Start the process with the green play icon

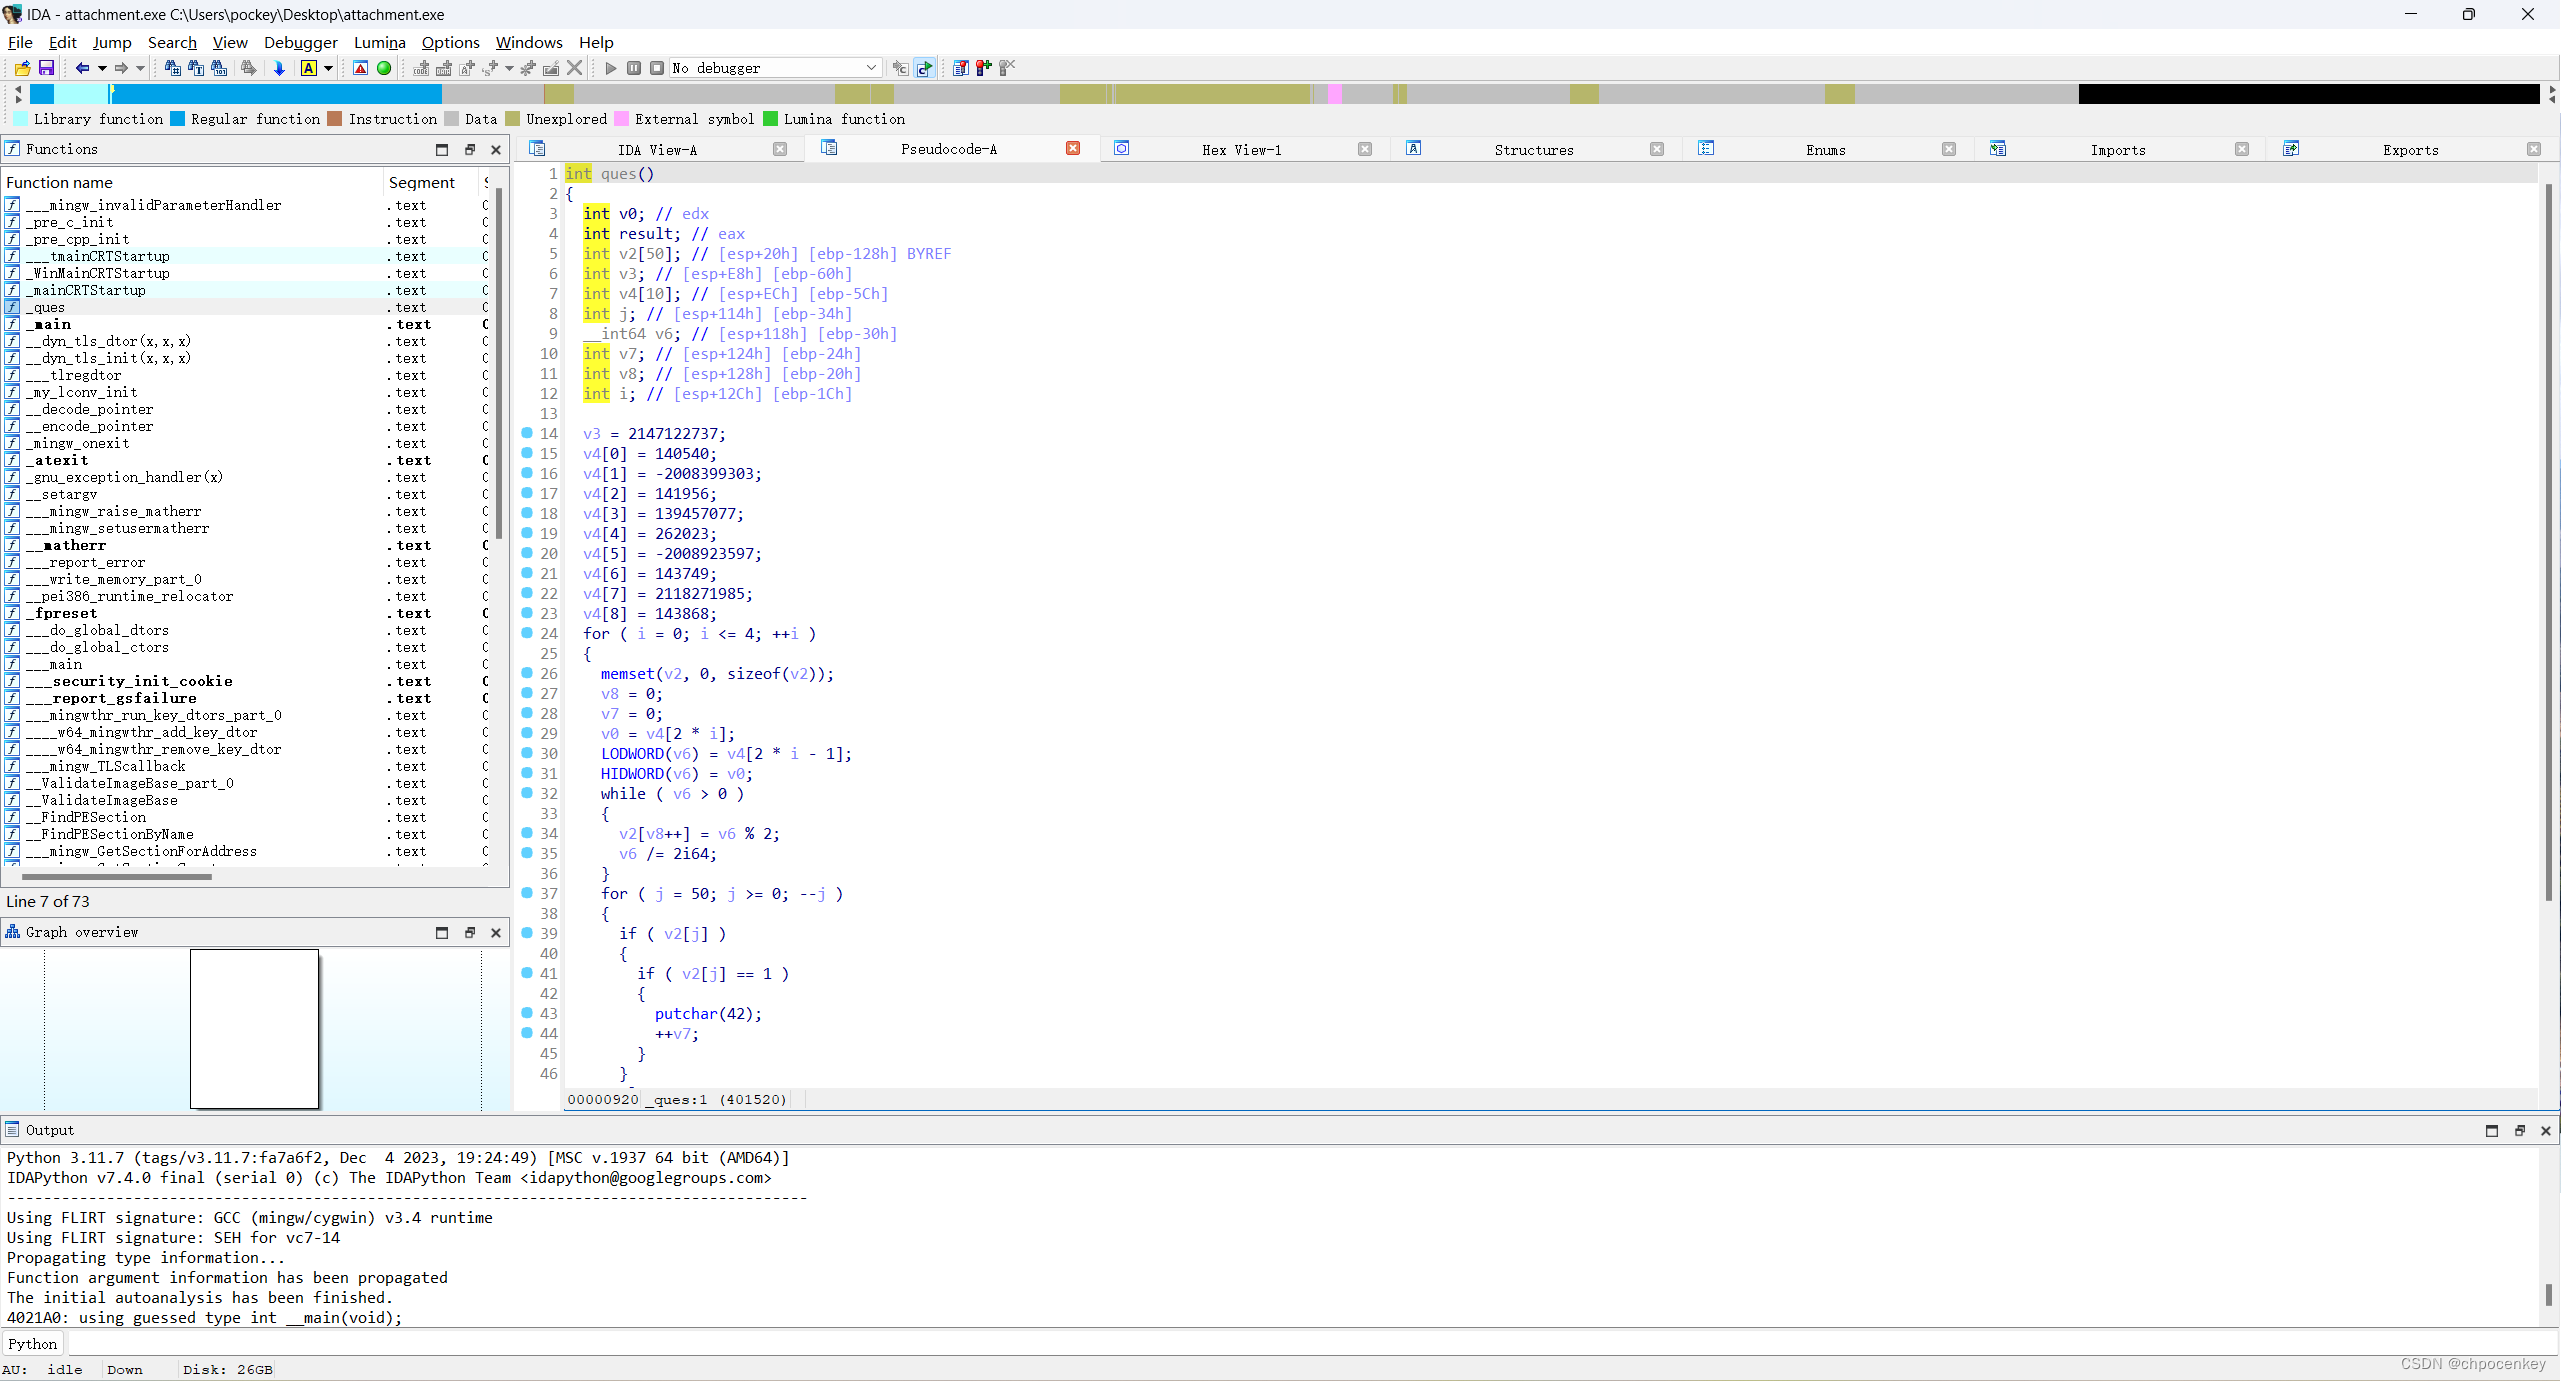pyautogui.click(x=610, y=68)
